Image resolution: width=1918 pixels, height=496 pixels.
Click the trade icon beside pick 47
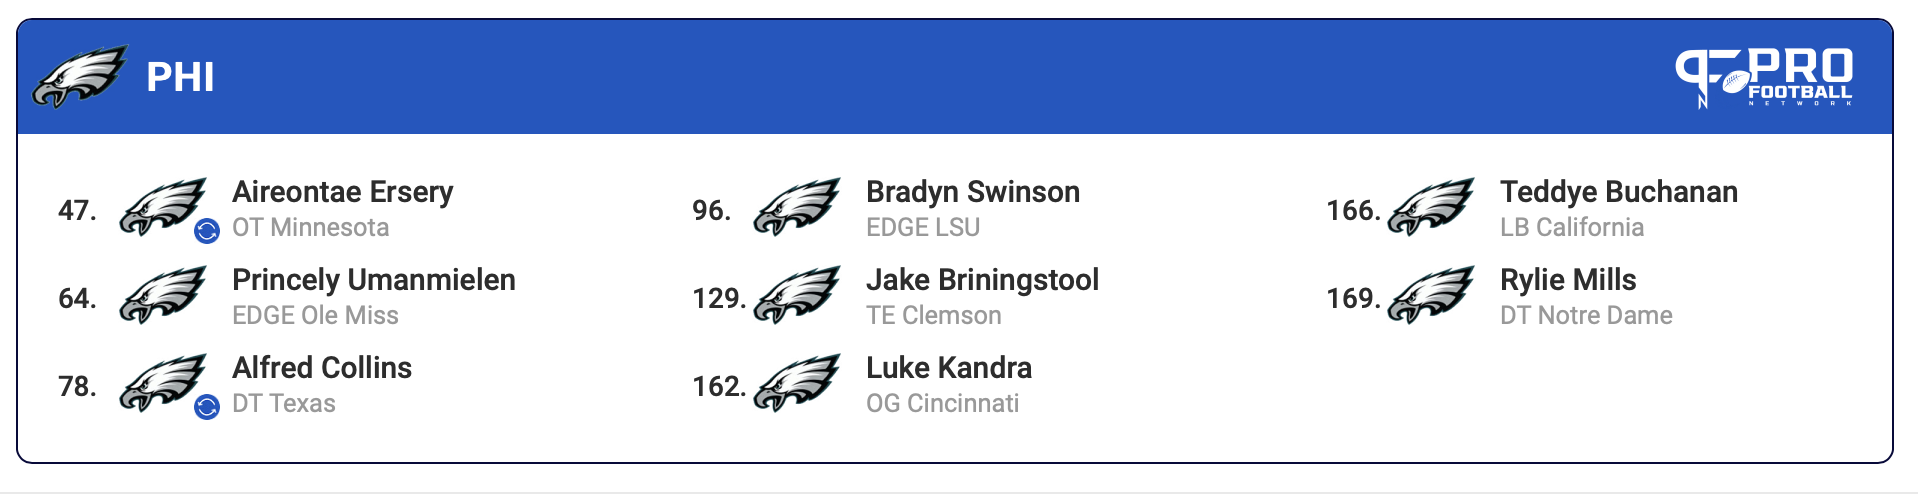pyautogui.click(x=207, y=231)
